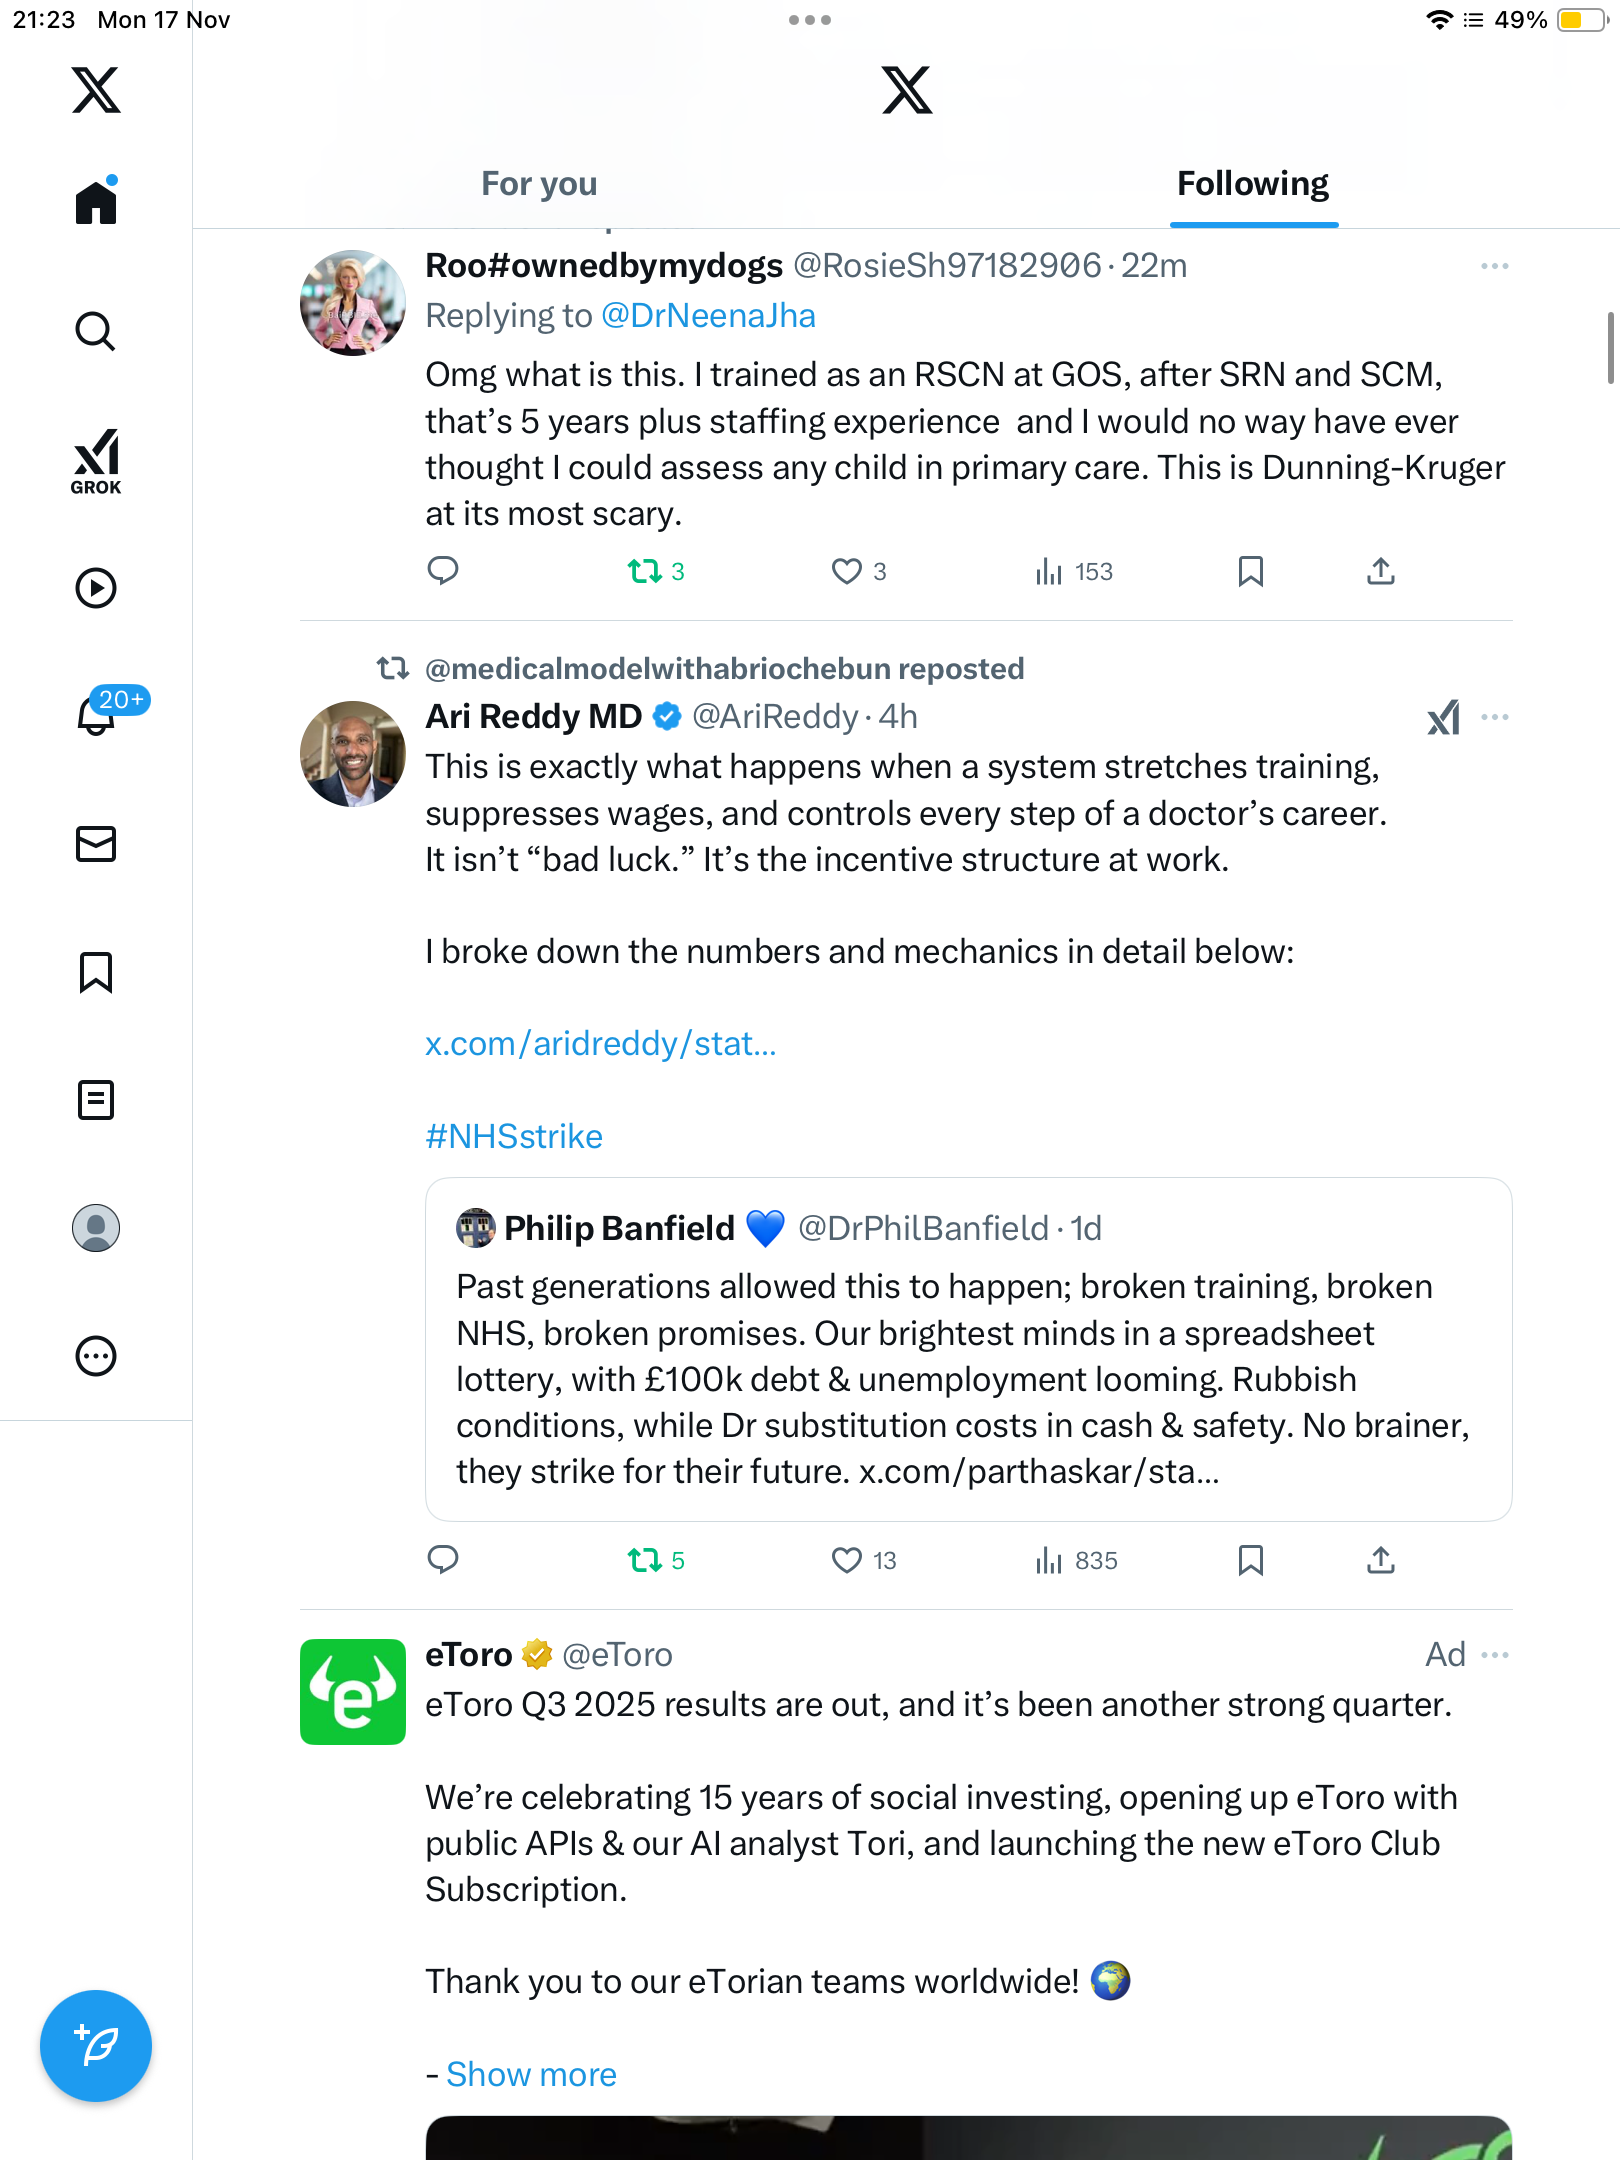Open Grok from the sidebar
1620x2160 pixels.
(96, 460)
